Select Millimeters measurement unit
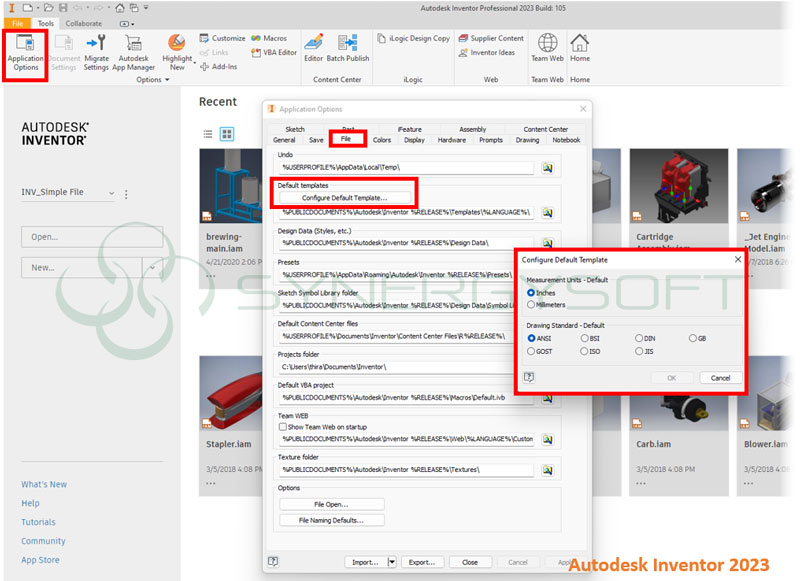 531,305
